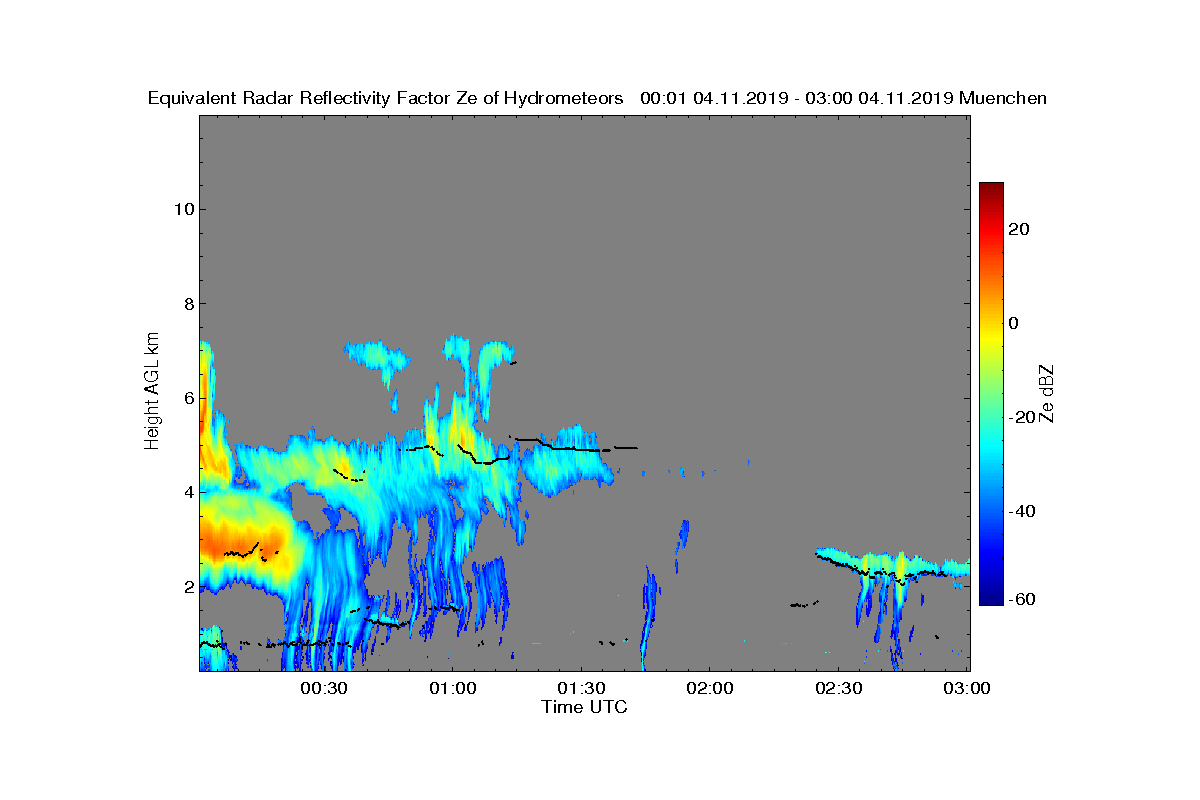Click the colorbar value -60

tap(1020, 599)
